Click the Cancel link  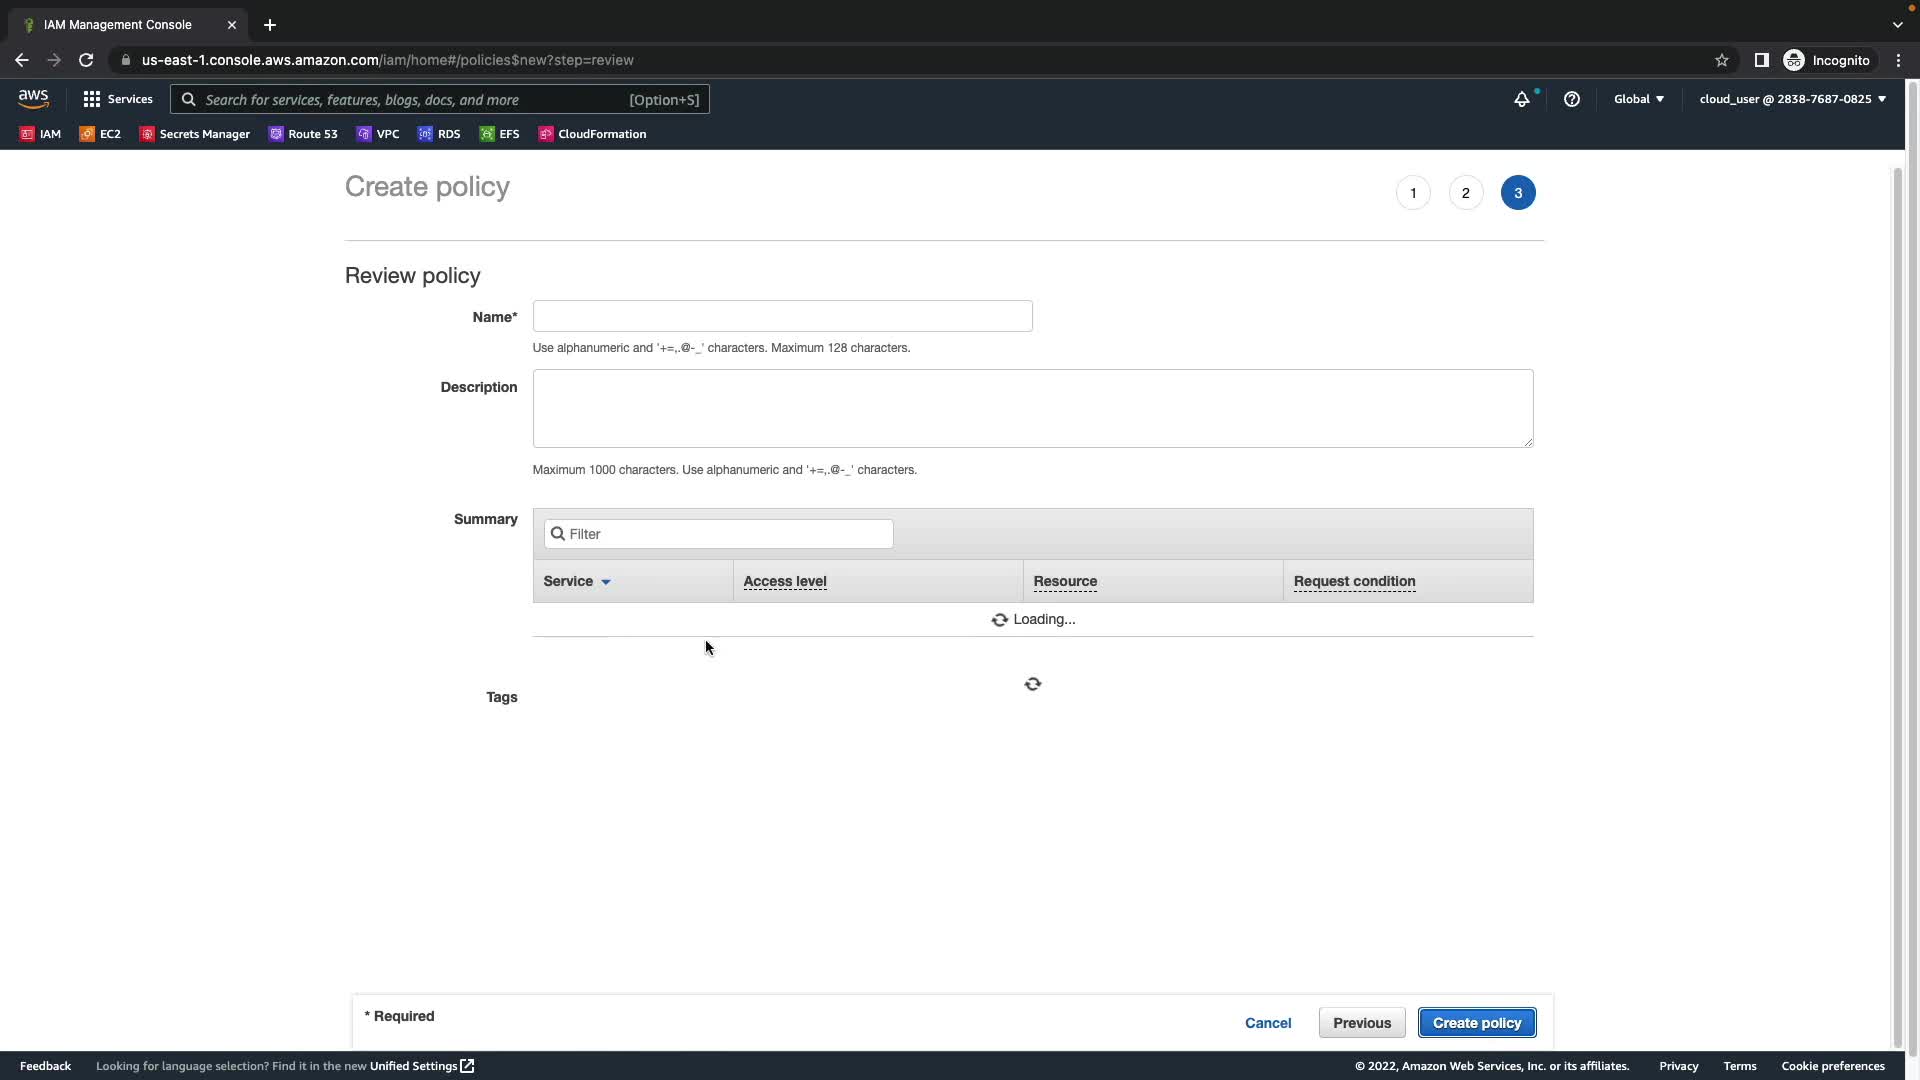coord(1267,1023)
